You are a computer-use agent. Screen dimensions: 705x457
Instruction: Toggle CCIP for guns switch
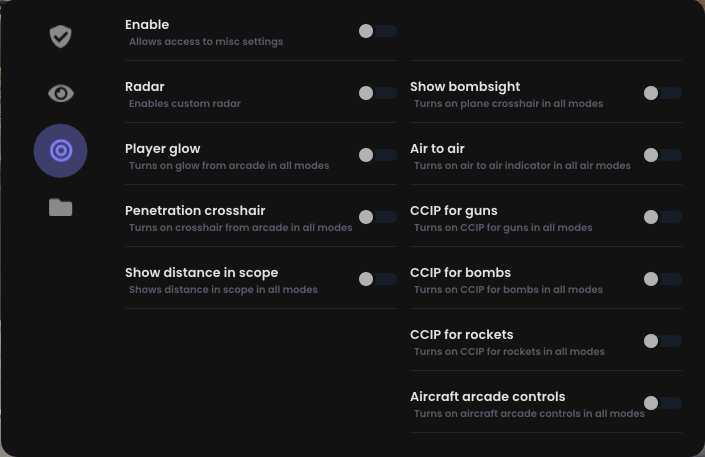[x=662, y=218]
